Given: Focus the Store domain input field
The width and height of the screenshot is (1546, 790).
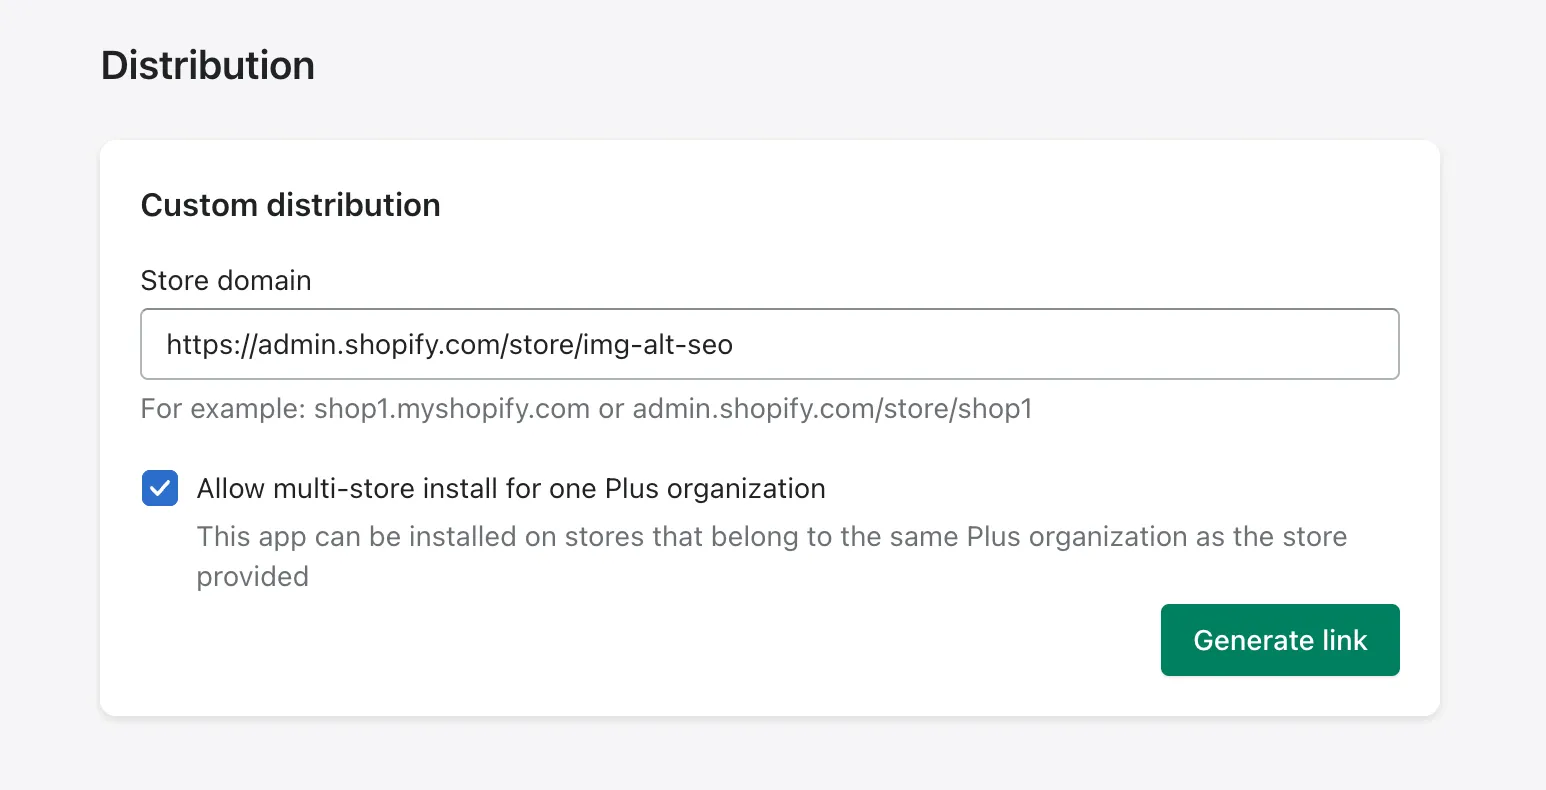Looking at the screenshot, I should [769, 344].
